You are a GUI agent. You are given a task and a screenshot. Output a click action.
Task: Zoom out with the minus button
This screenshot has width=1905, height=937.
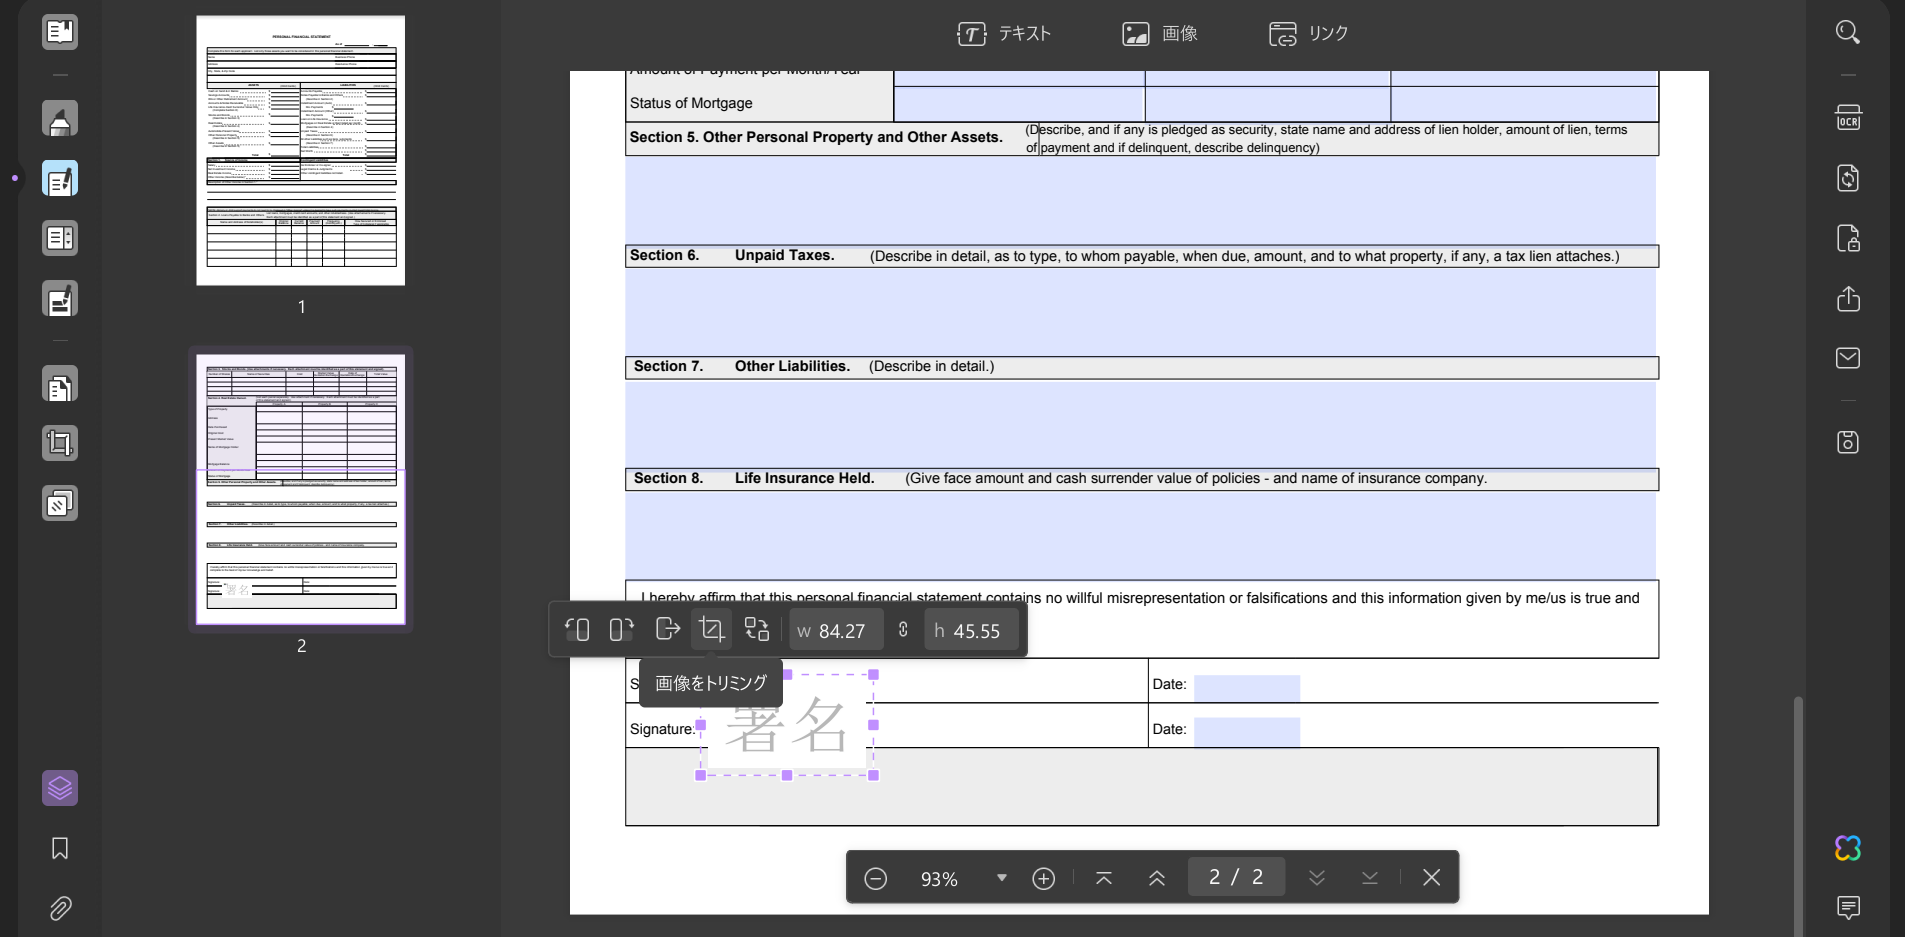875,878
